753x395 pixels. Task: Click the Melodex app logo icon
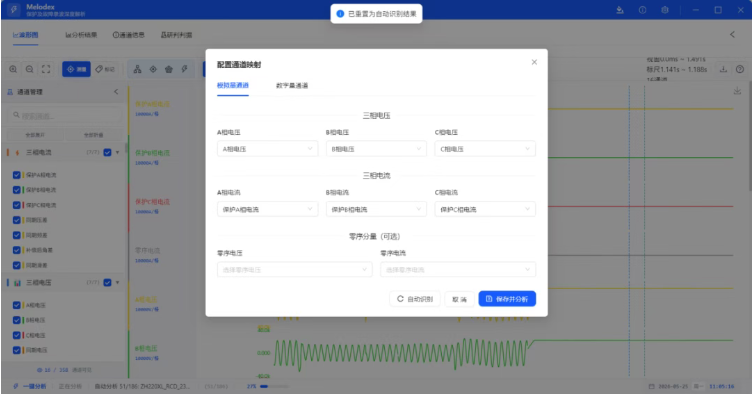click(x=13, y=10)
